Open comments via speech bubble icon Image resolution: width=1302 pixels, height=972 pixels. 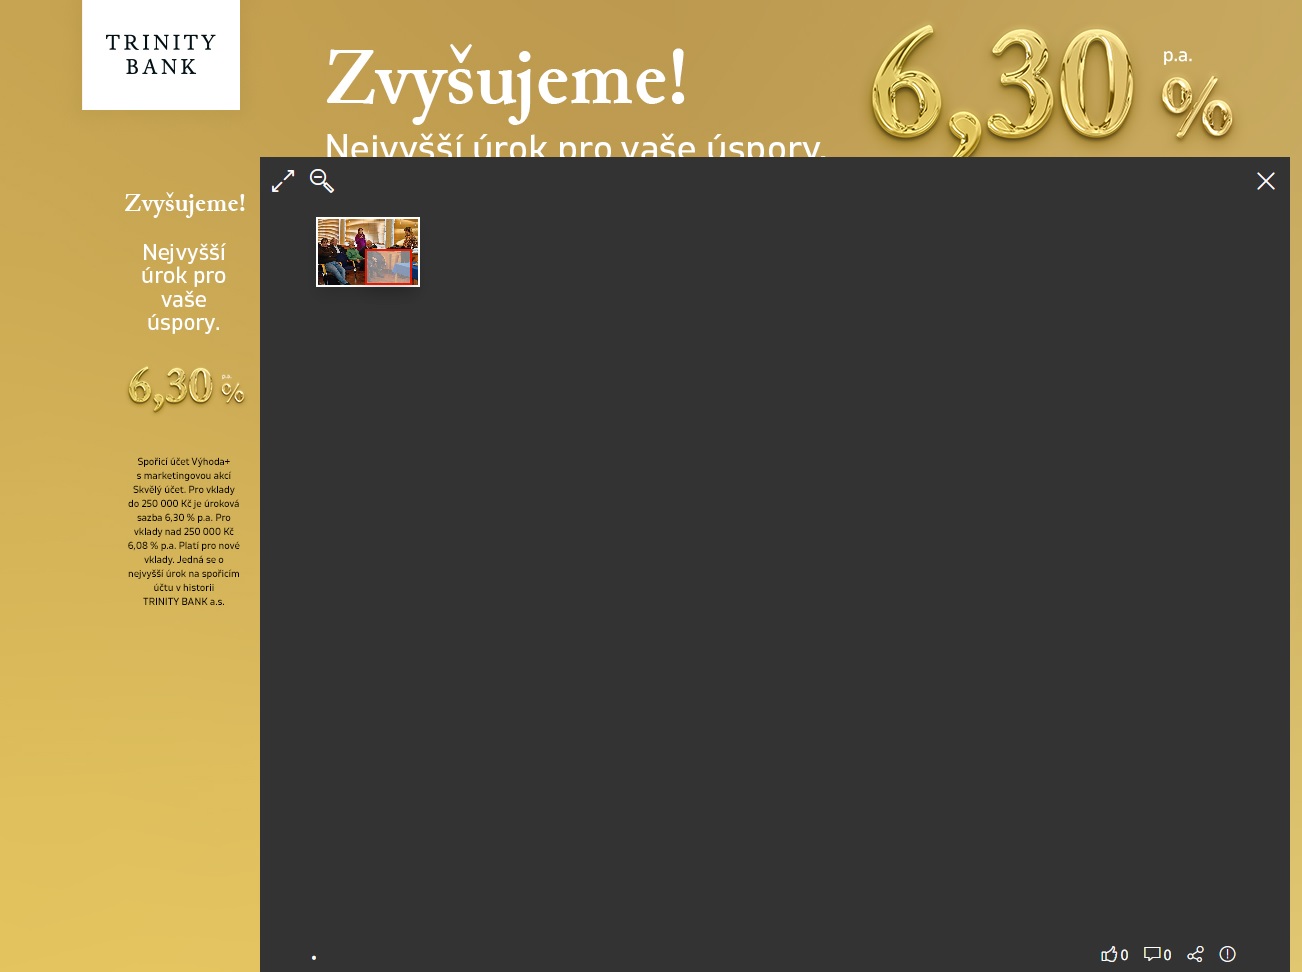click(x=1152, y=954)
